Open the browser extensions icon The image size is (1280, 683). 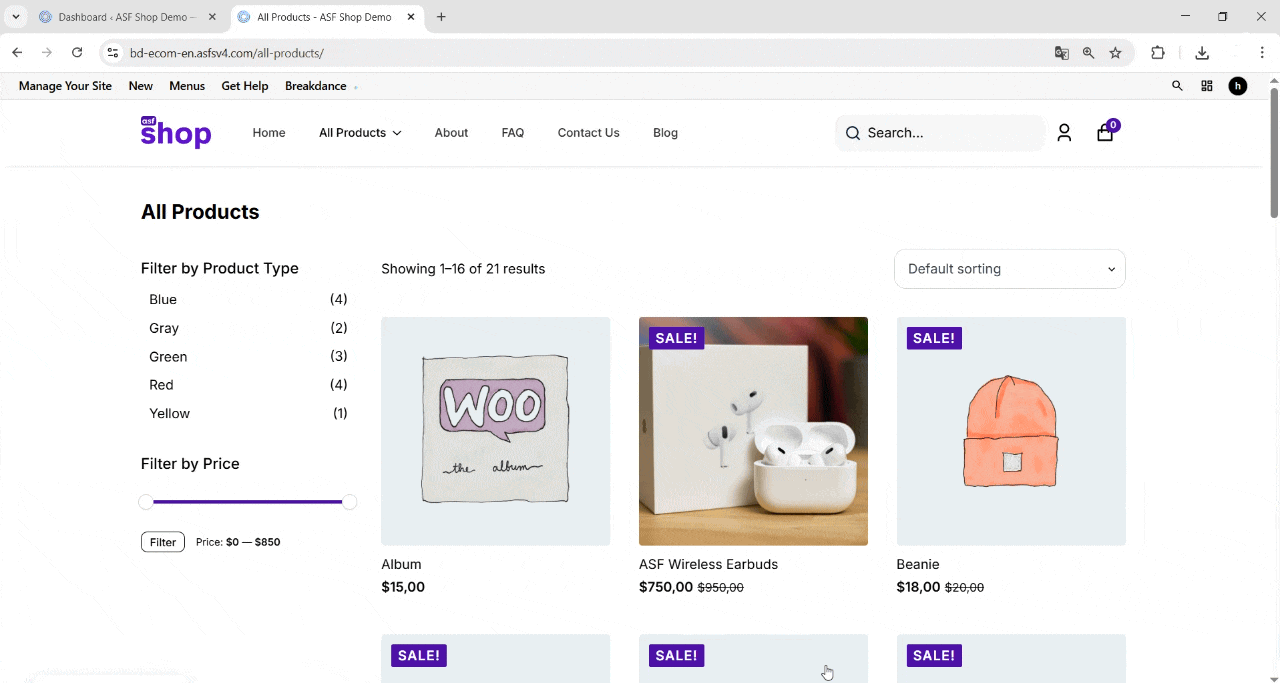(1158, 53)
